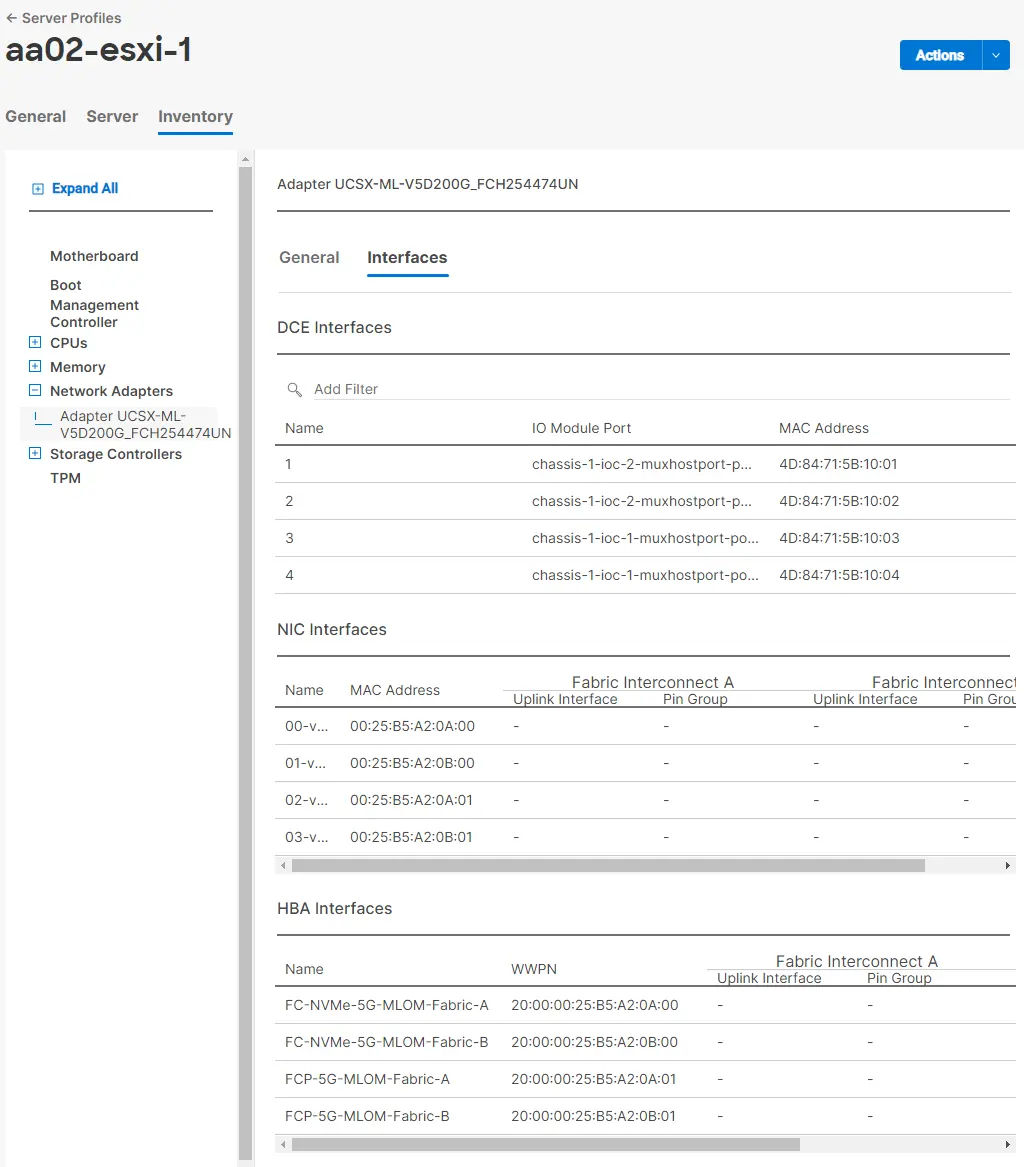Click the Actions button
This screenshot has width=1024, height=1167.
[940, 55]
